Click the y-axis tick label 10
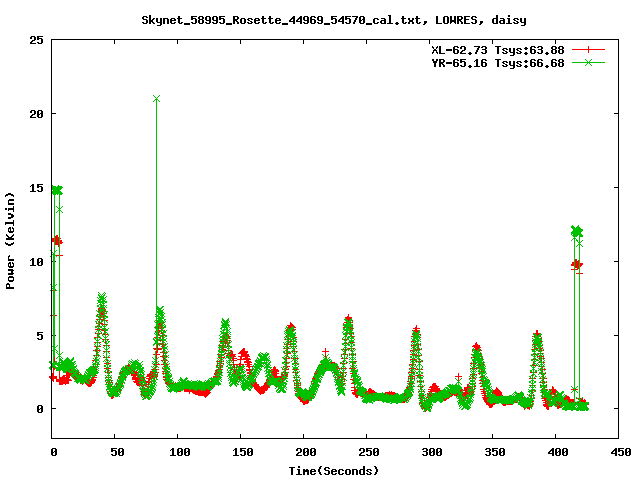Screen dimensions: 640x480 36,262
